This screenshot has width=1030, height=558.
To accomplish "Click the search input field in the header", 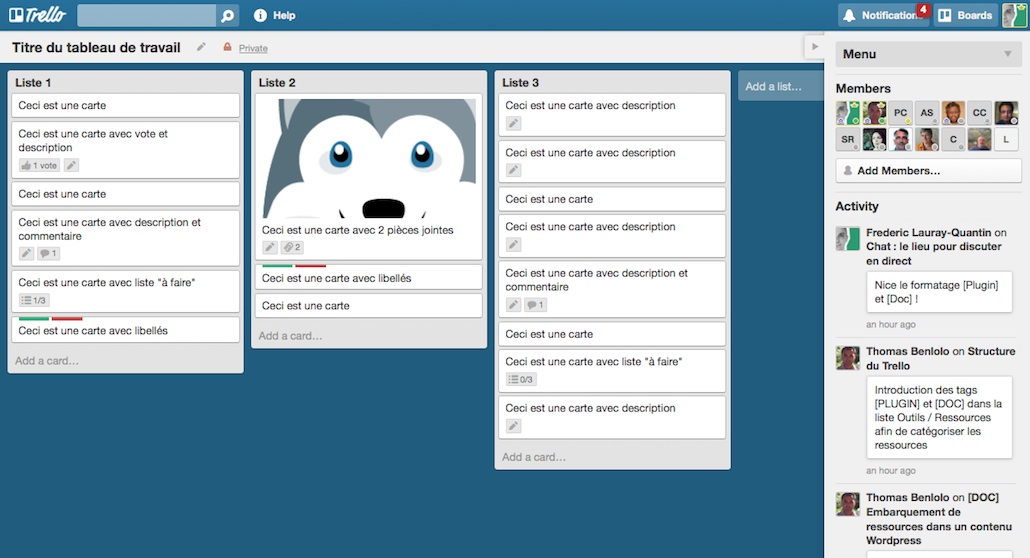I will pyautogui.click(x=146, y=15).
